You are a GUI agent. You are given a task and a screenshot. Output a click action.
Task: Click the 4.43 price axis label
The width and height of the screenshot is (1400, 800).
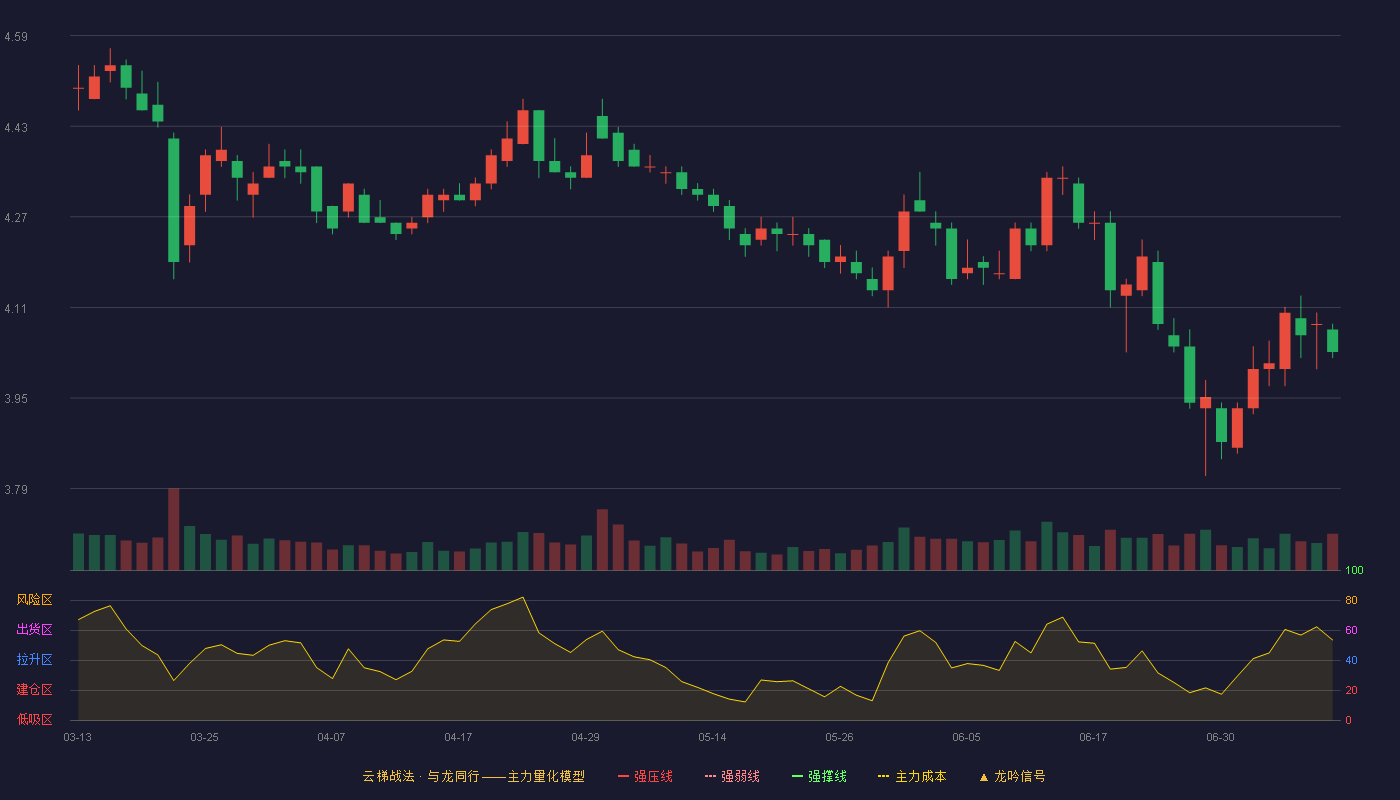coord(16,128)
